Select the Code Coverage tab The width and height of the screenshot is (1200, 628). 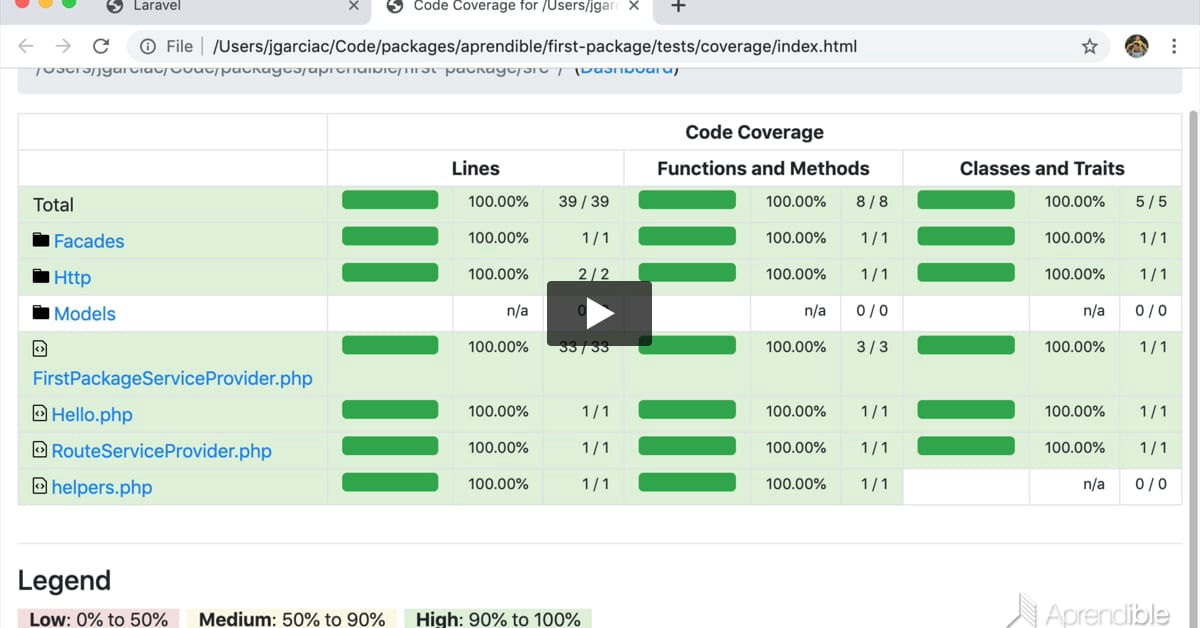[512, 7]
